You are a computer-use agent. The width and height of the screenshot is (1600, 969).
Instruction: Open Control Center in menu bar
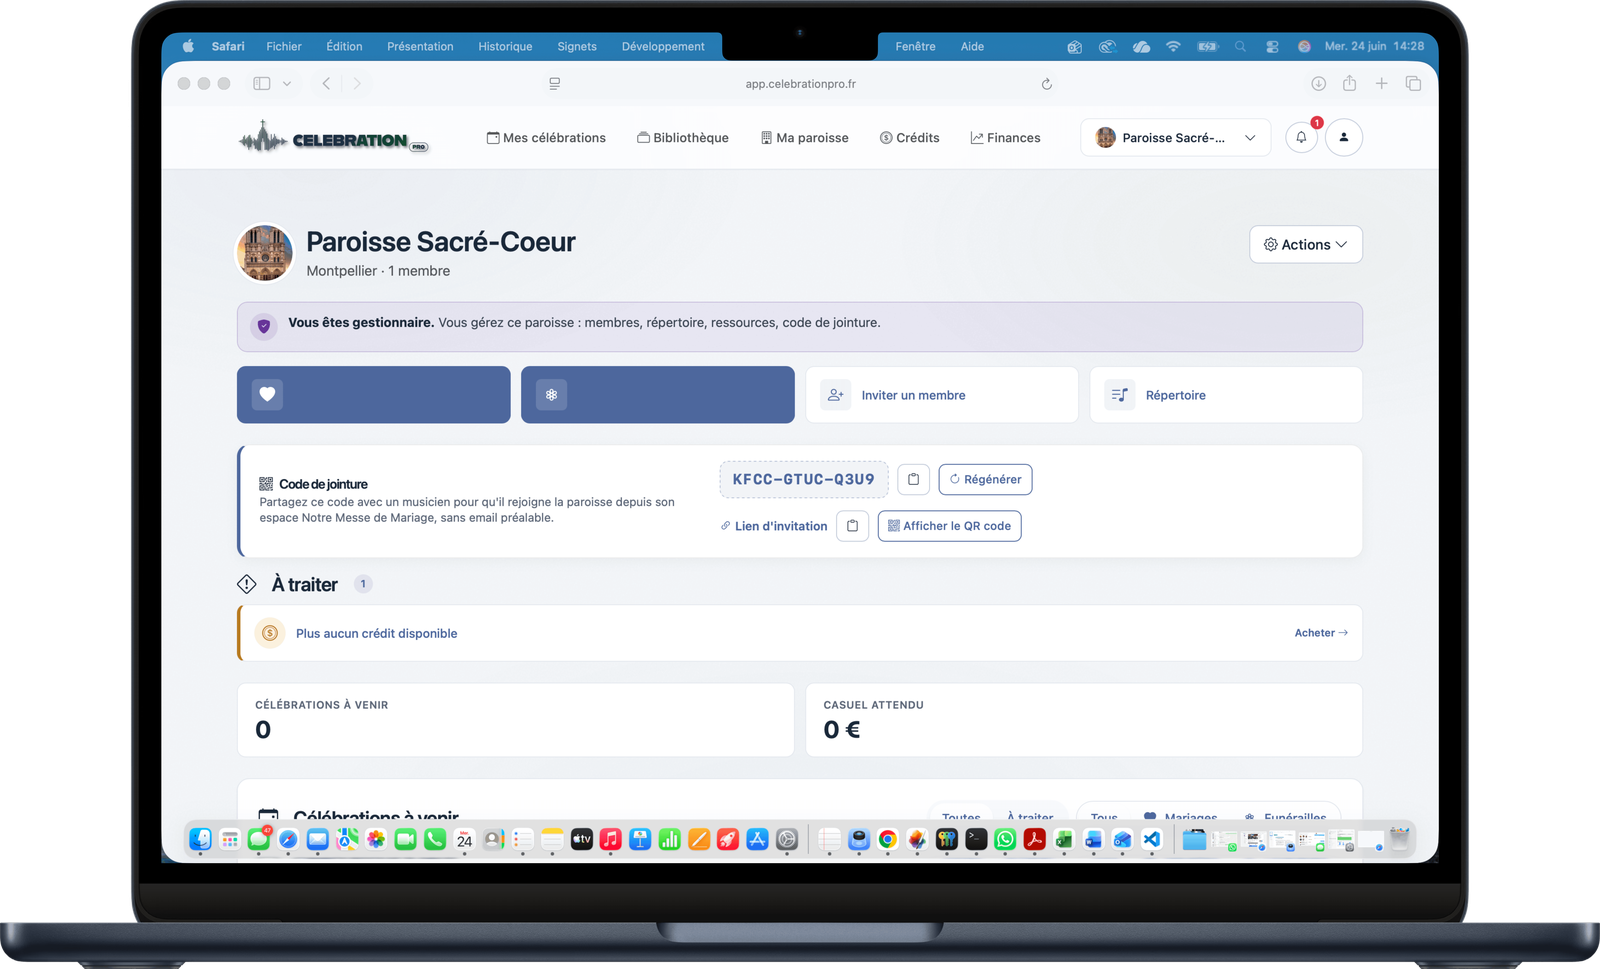pos(1272,47)
